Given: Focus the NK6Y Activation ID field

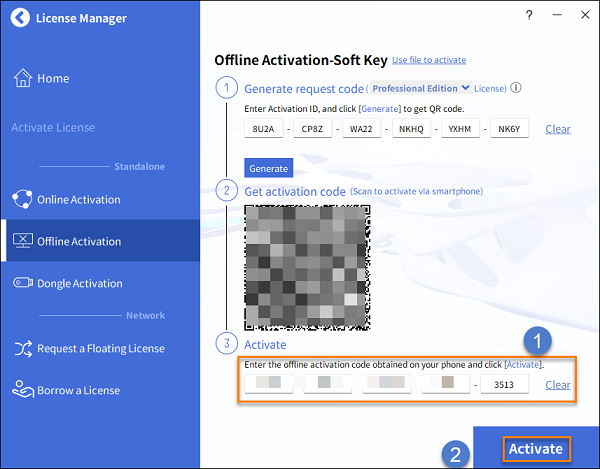Looking at the screenshot, I should coord(509,128).
